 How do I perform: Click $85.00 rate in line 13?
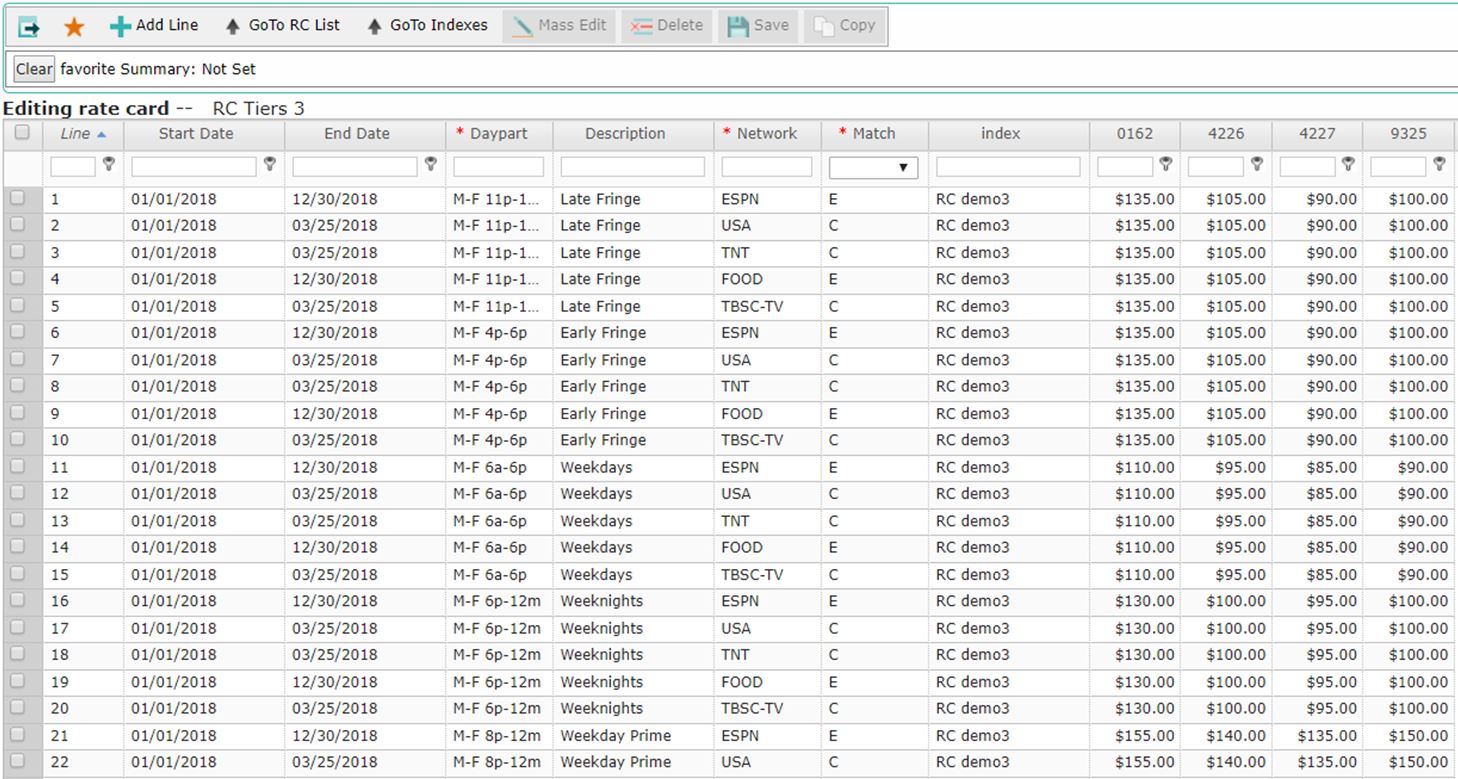coord(1332,521)
